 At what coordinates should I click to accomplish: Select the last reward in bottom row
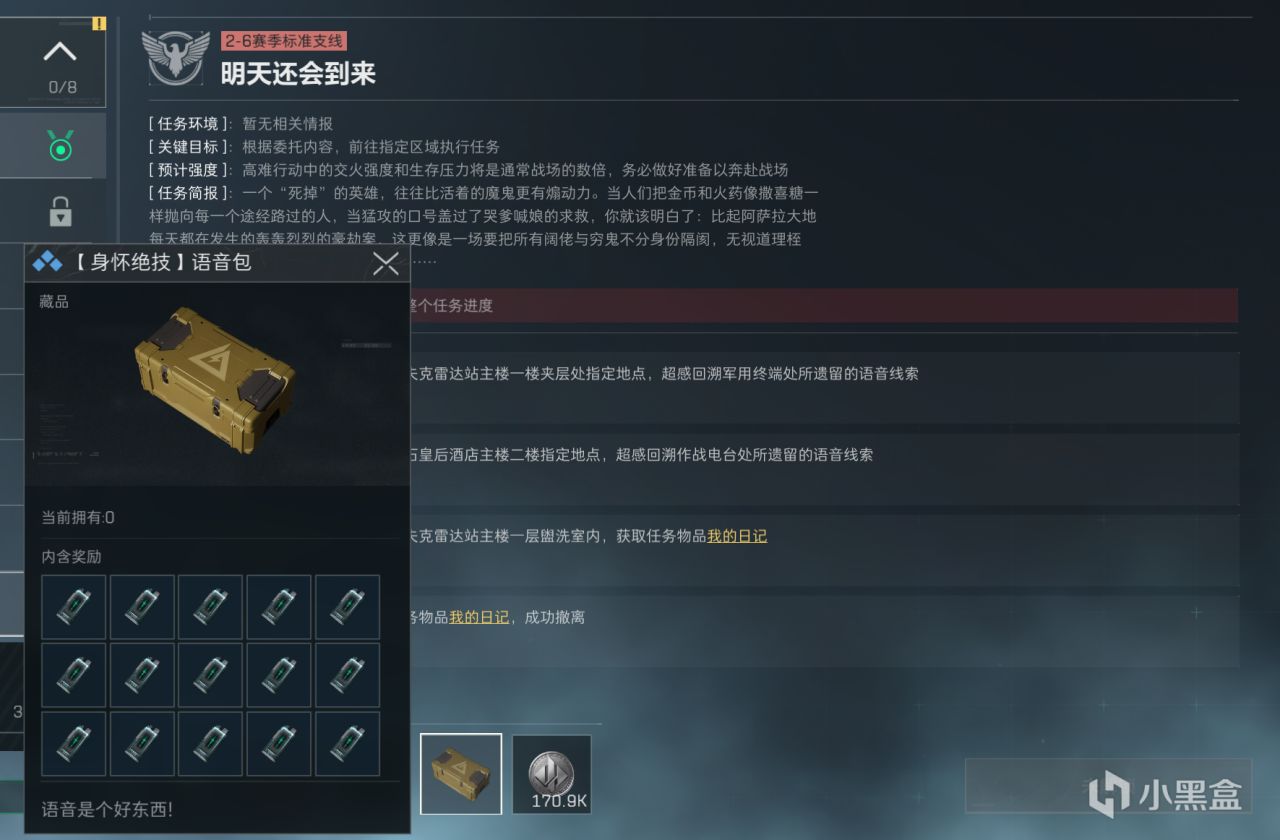(347, 743)
